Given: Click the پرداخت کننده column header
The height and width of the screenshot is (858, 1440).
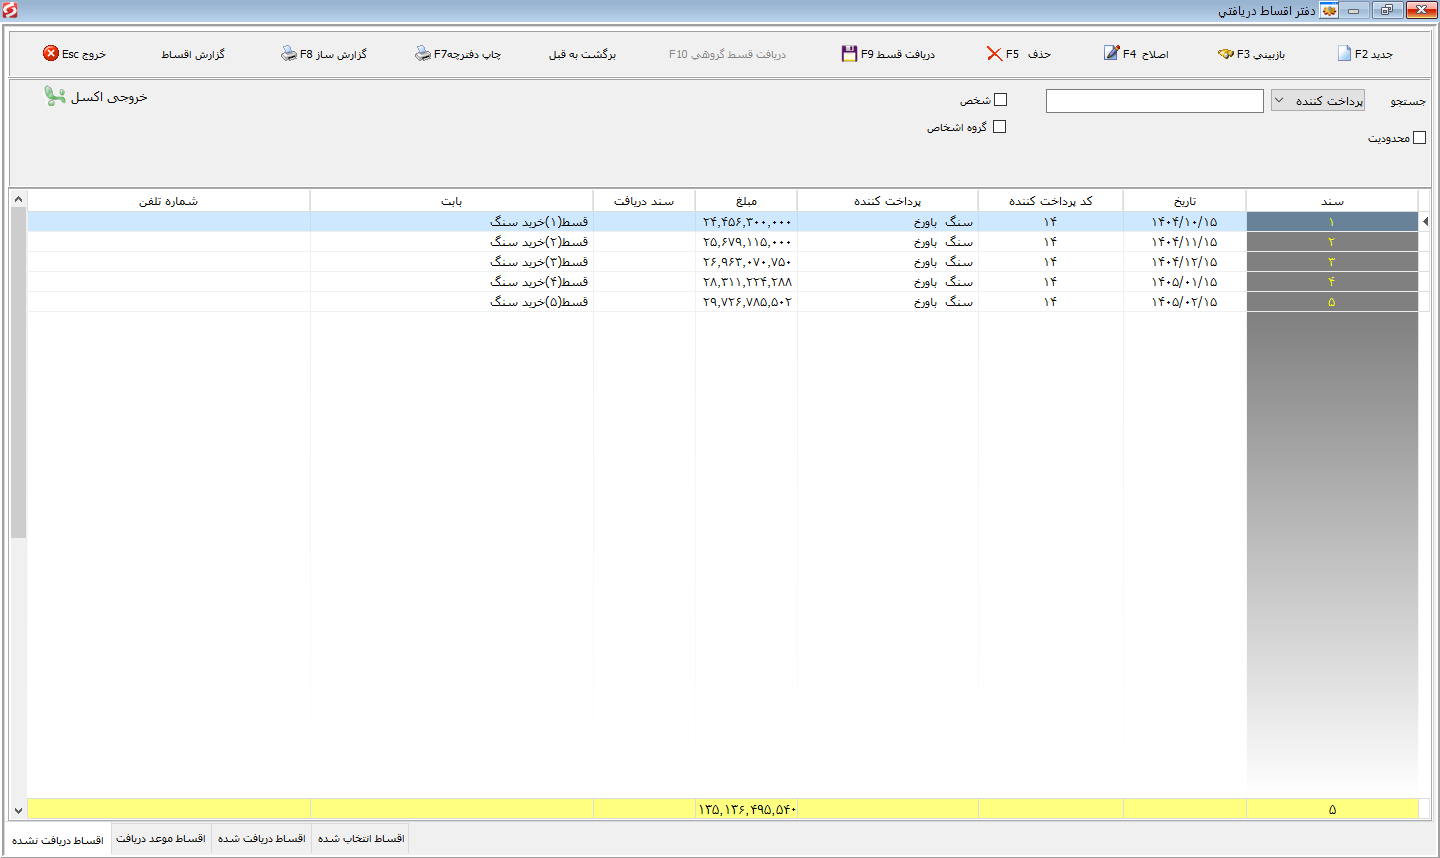Looking at the screenshot, I should (x=888, y=201).
